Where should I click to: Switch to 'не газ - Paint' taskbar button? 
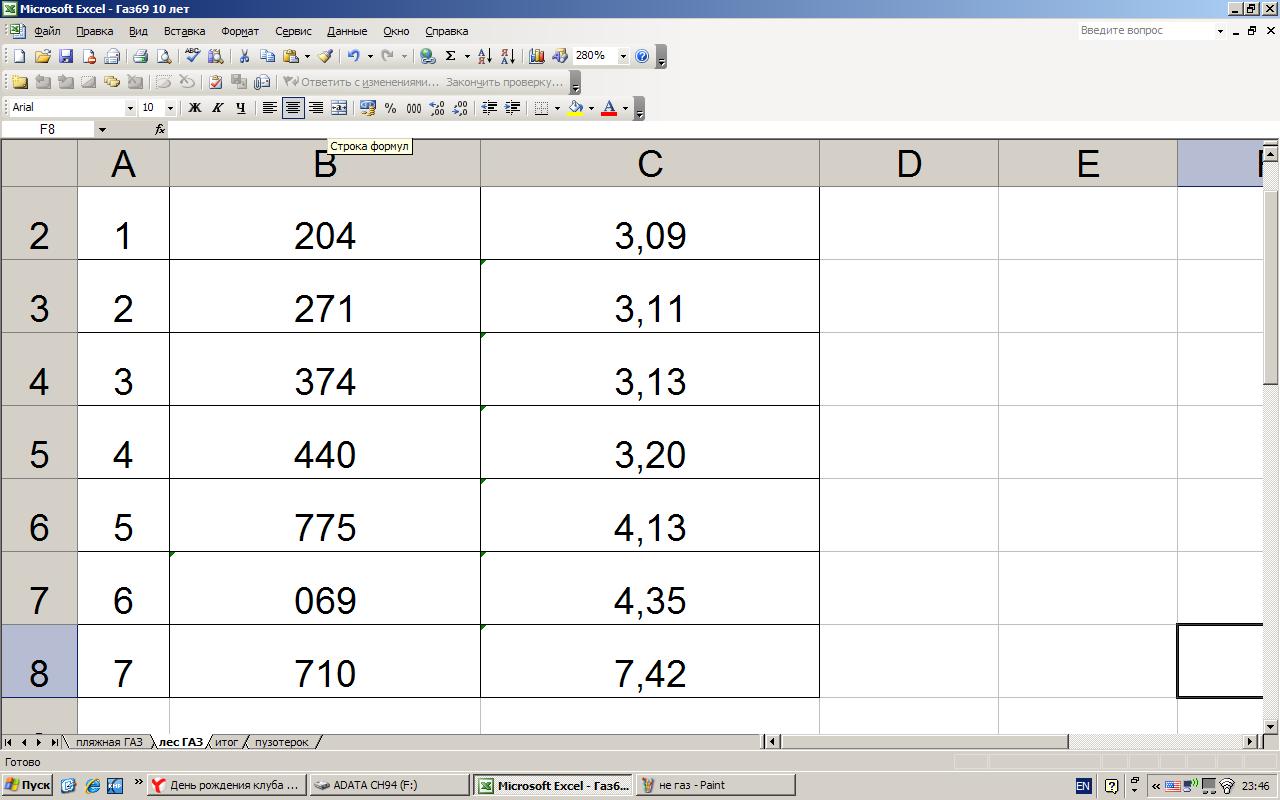pos(716,785)
